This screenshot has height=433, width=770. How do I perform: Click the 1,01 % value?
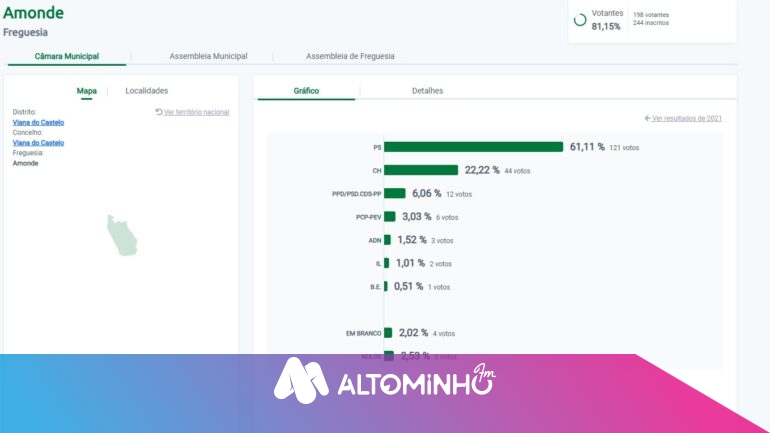pyautogui.click(x=411, y=263)
